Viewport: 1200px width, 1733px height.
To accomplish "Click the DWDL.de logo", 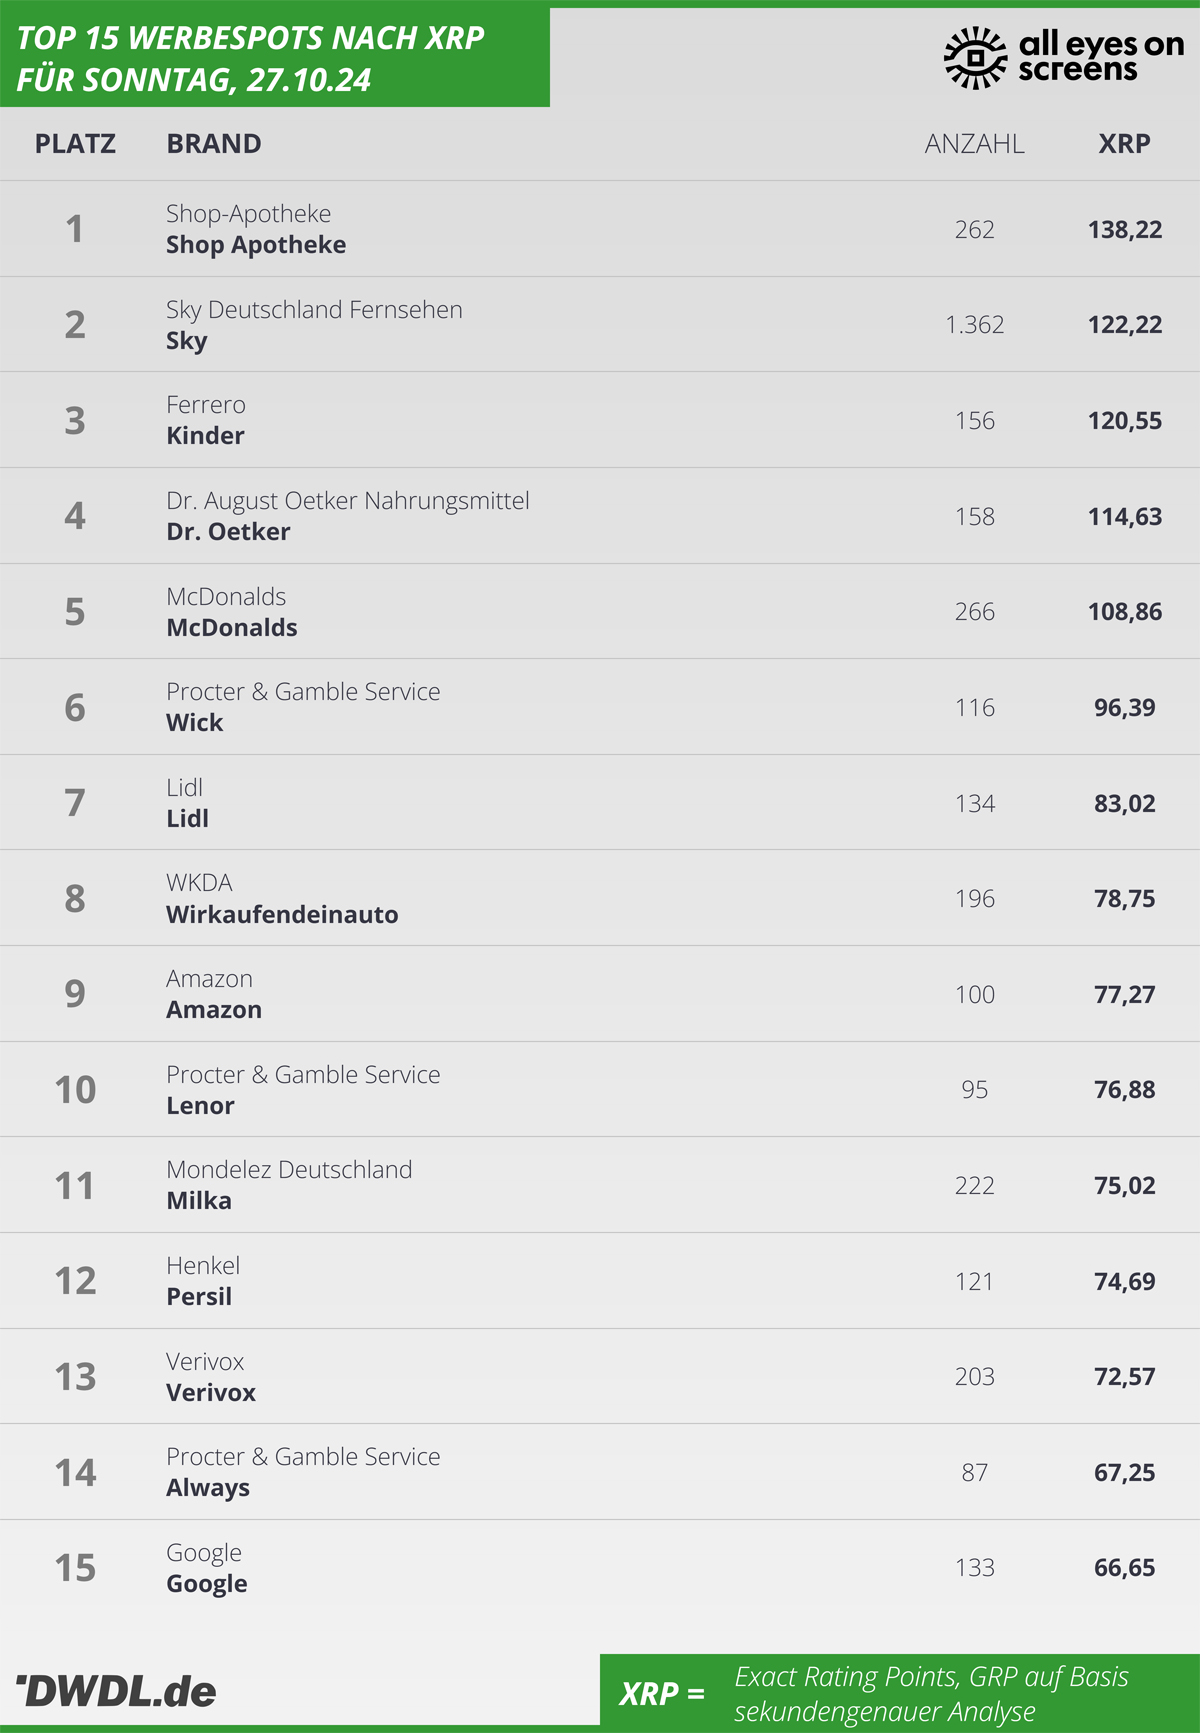I will coord(116,1691).
